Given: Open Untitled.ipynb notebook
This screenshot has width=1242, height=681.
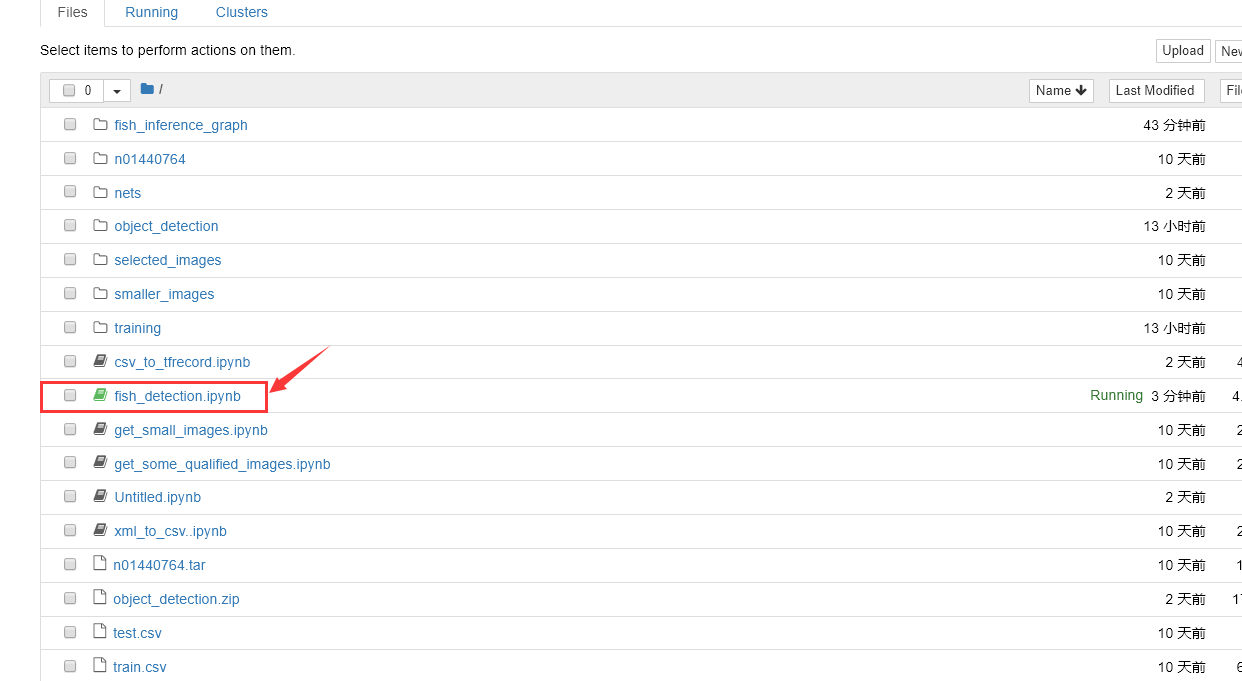Looking at the screenshot, I should 158,497.
